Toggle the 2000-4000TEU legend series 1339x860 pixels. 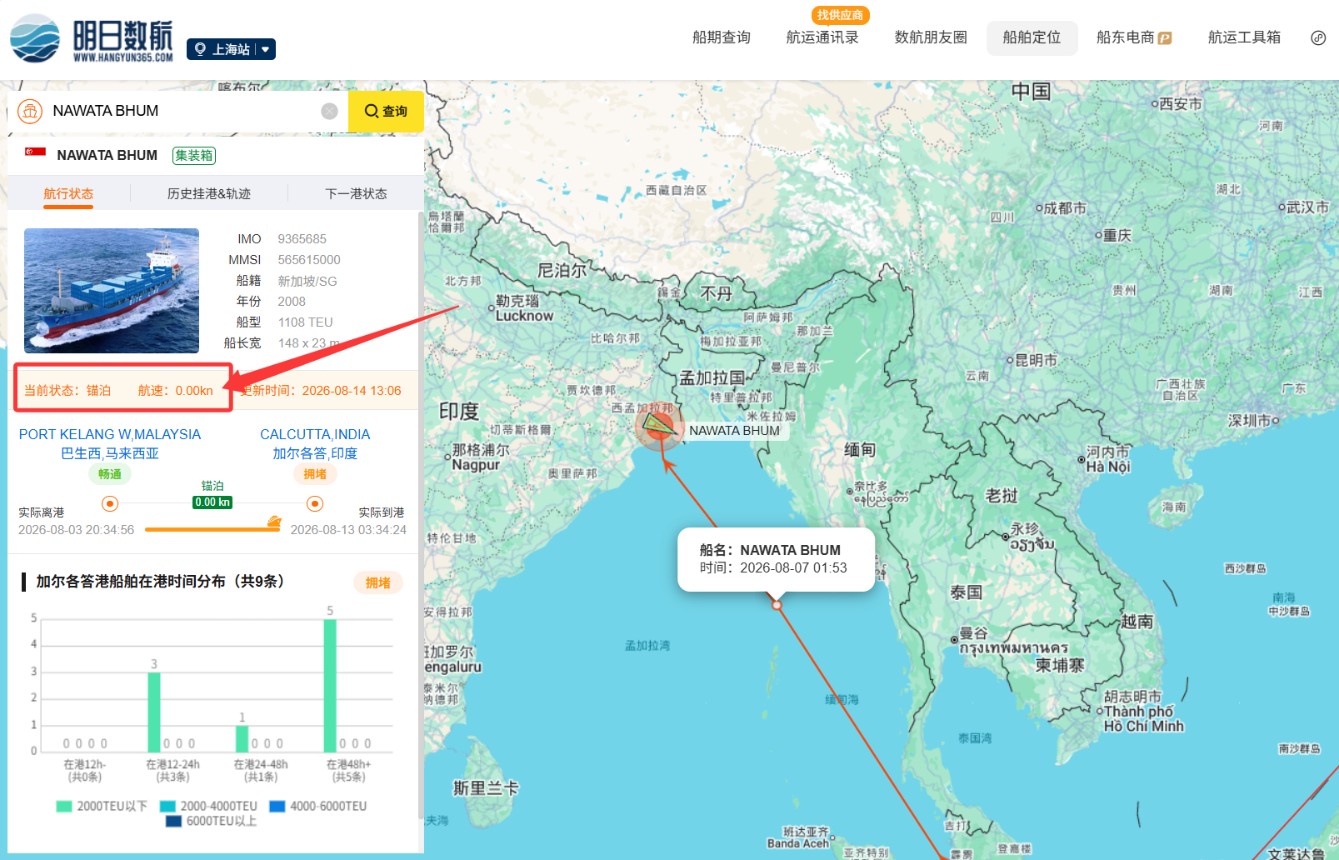pos(208,806)
